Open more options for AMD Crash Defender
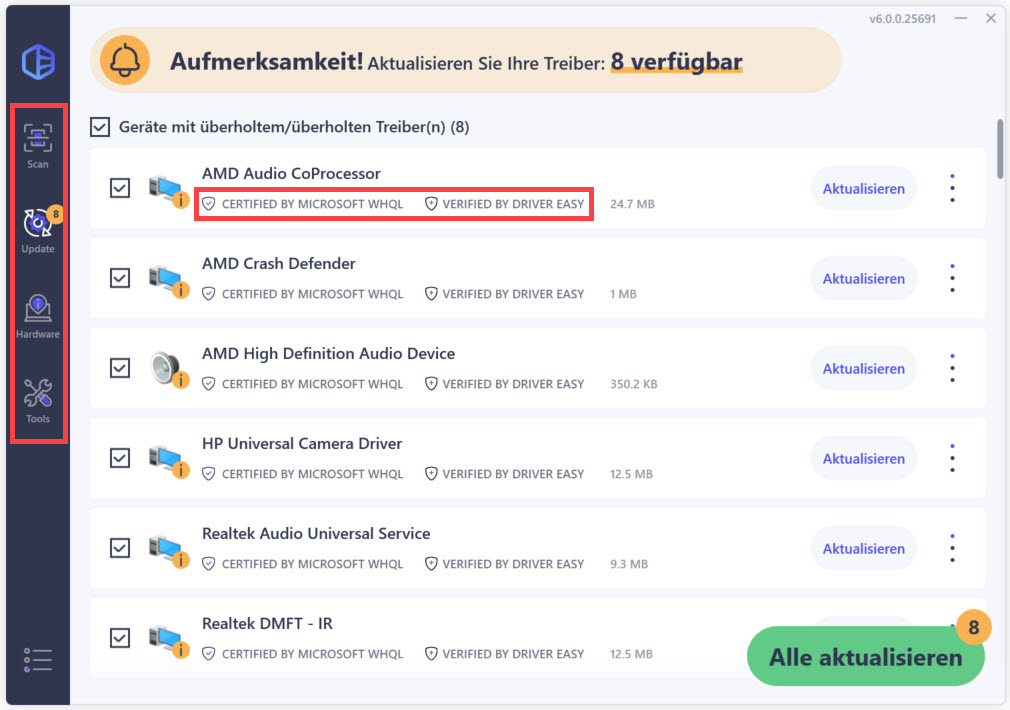This screenshot has width=1010, height=710. tap(952, 278)
